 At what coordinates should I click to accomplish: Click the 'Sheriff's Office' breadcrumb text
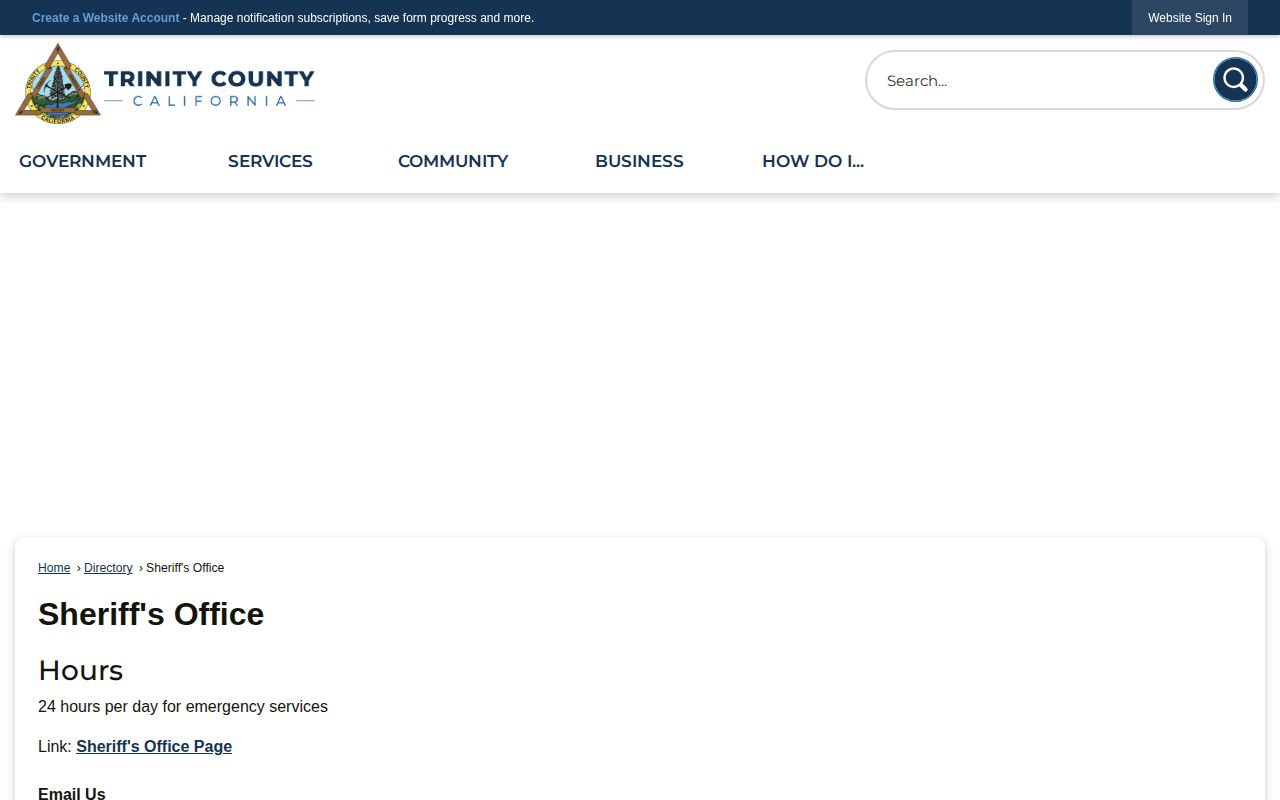(185, 568)
